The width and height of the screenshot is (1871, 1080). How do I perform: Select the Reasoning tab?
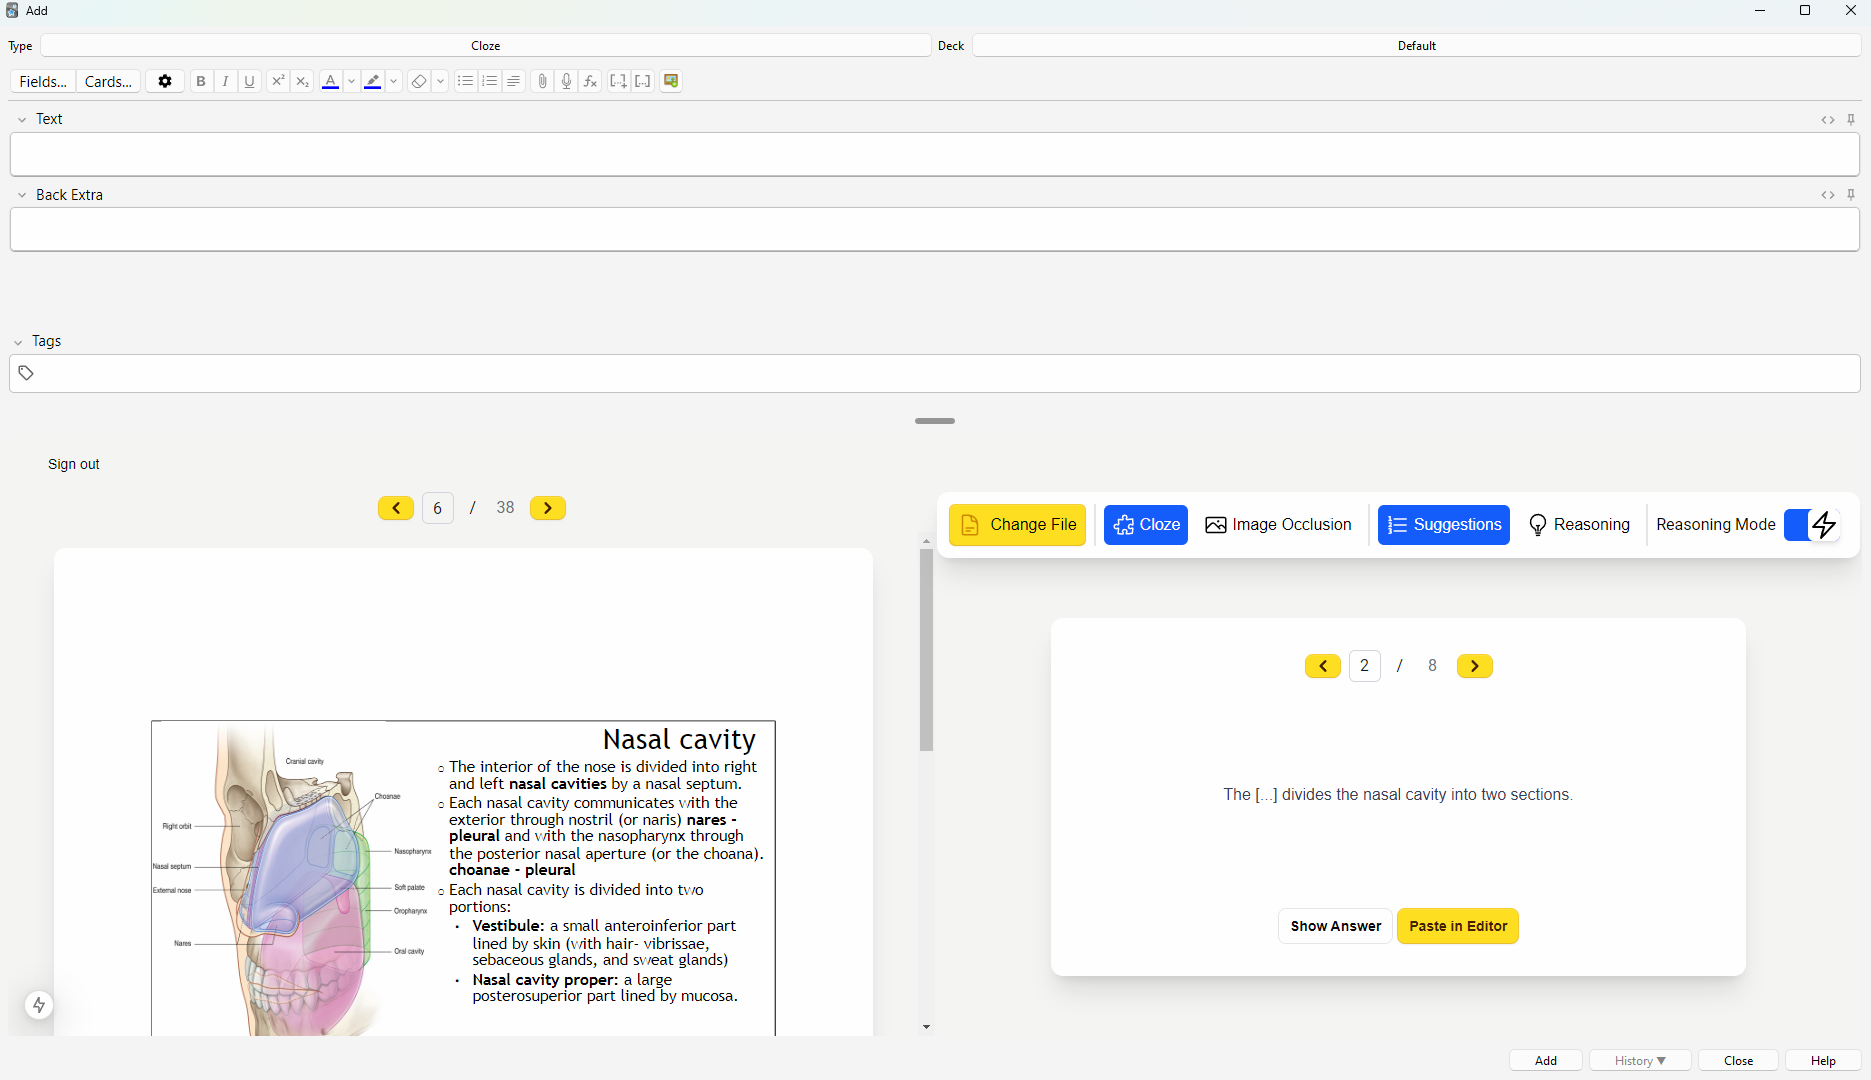pyautogui.click(x=1579, y=525)
